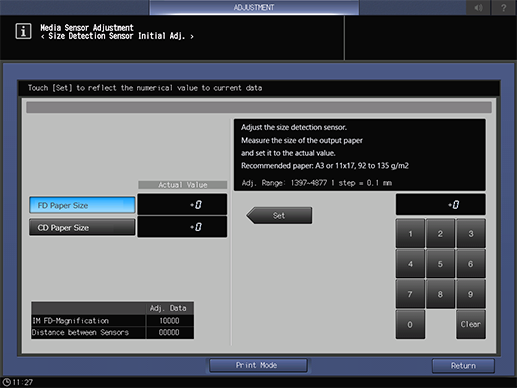Screen dimensions: 517x388
Task: Tap keypad digit 7
Action: 410,294
